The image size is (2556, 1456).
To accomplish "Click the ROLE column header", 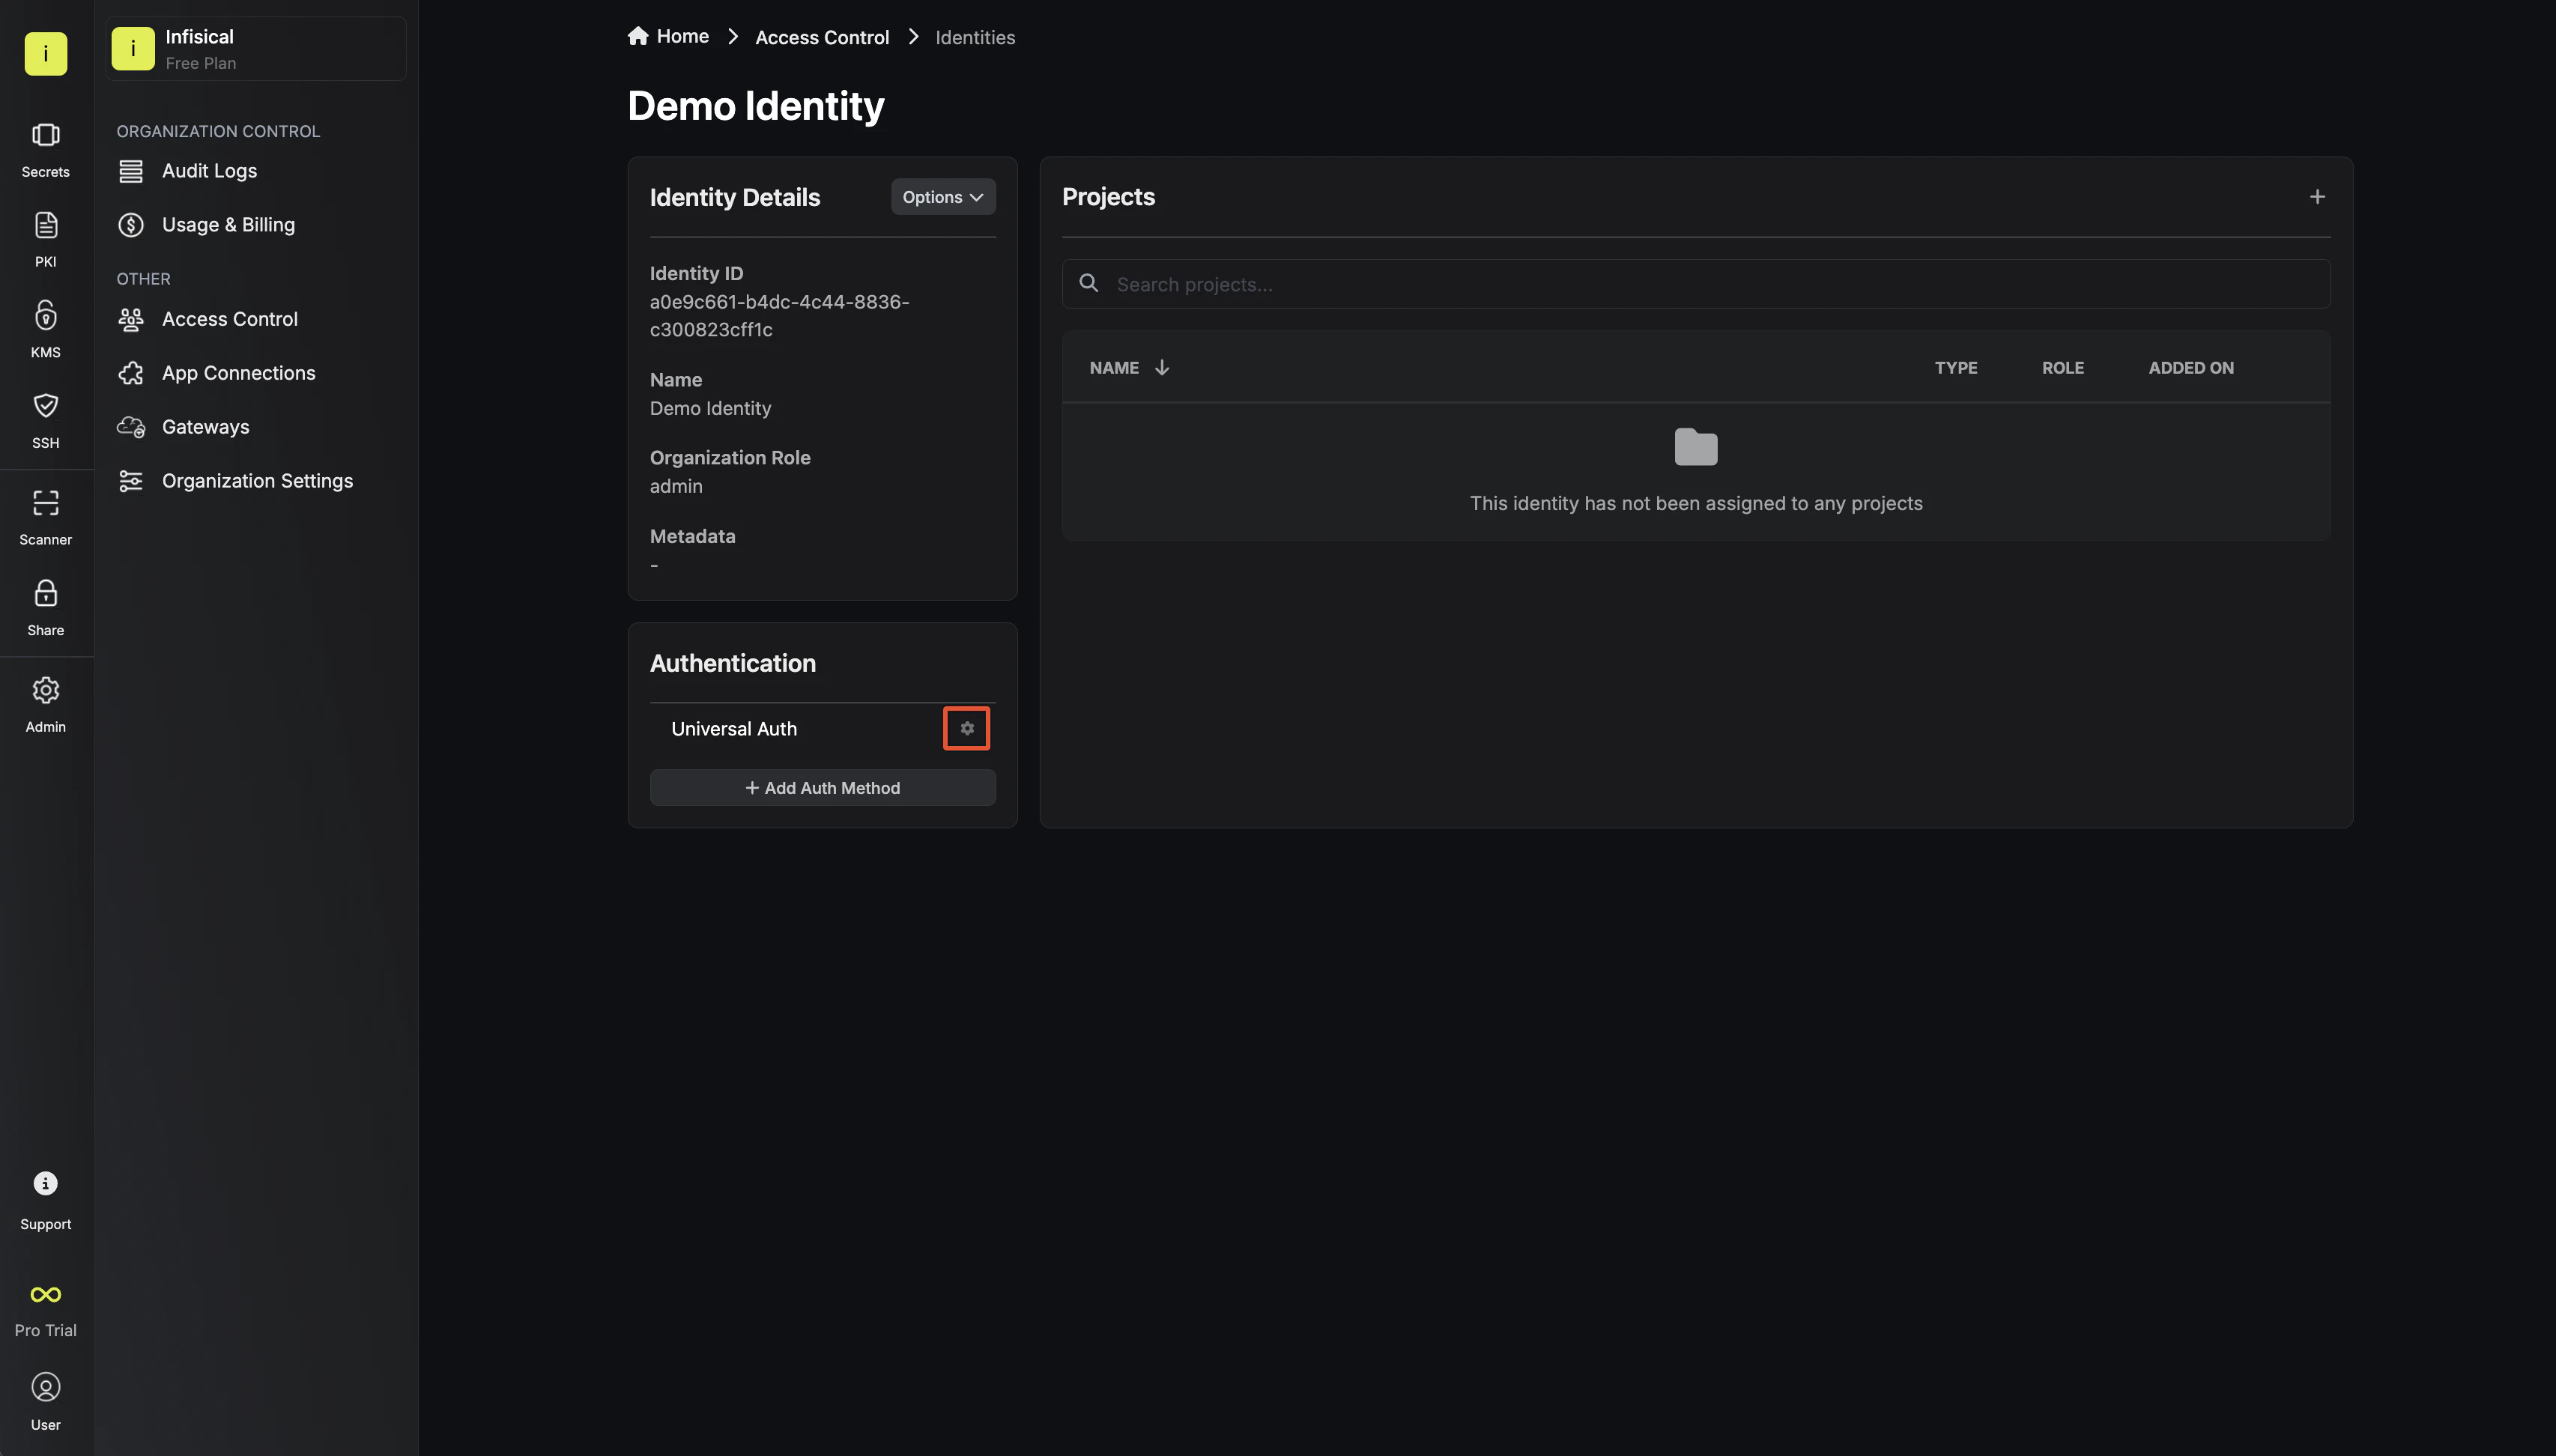I will pos(2063,368).
